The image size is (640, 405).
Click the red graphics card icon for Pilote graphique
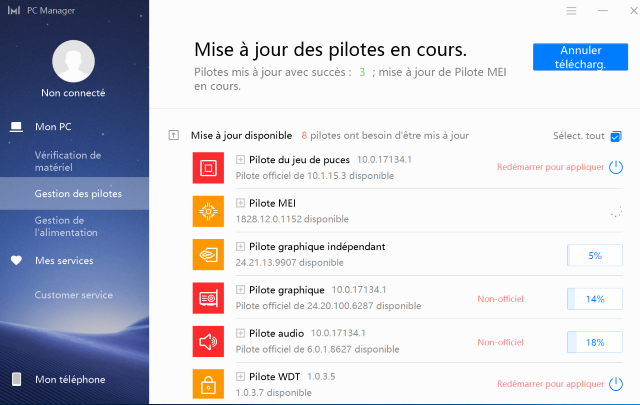point(208,298)
